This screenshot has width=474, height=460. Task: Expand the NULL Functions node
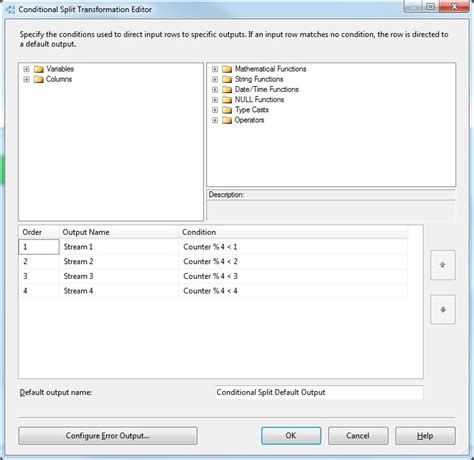pyautogui.click(x=215, y=100)
